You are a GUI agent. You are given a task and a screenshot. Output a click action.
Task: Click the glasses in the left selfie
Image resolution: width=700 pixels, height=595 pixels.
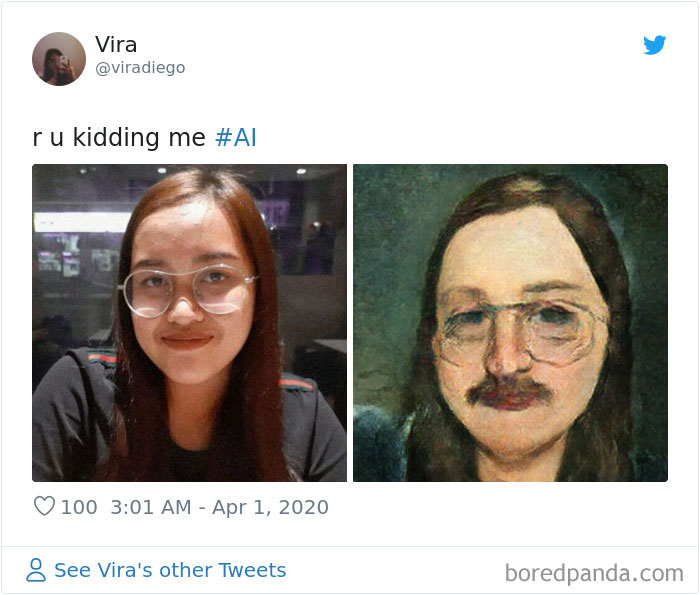tap(188, 291)
